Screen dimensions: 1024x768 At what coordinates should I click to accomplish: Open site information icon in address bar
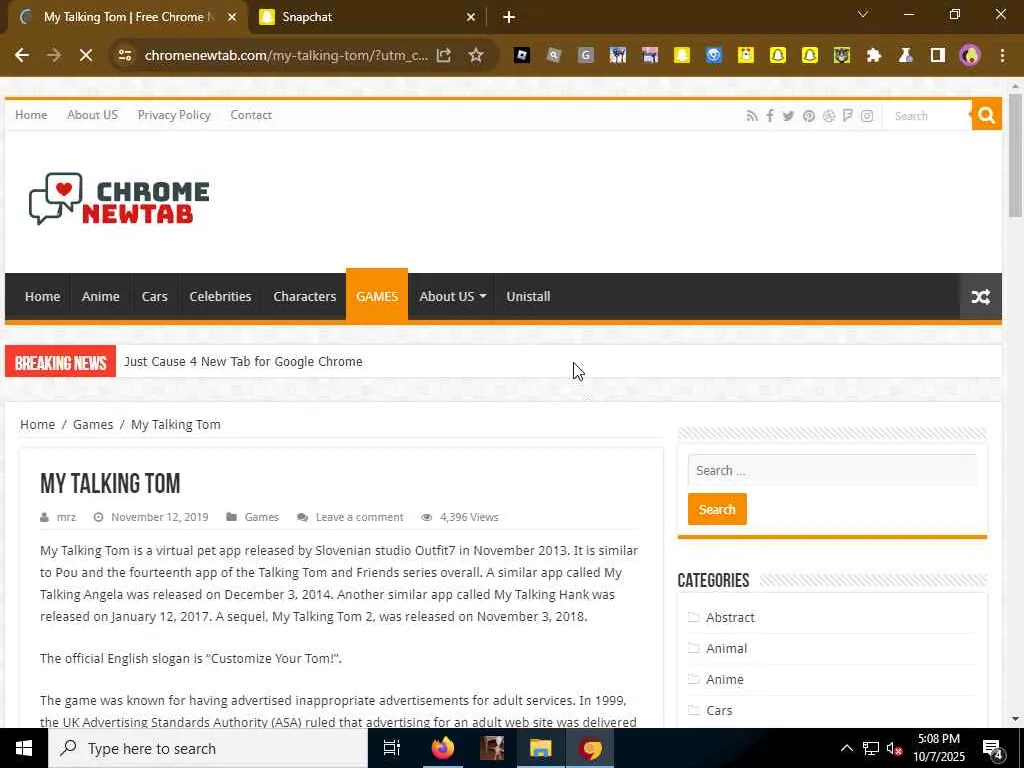[x=125, y=56]
